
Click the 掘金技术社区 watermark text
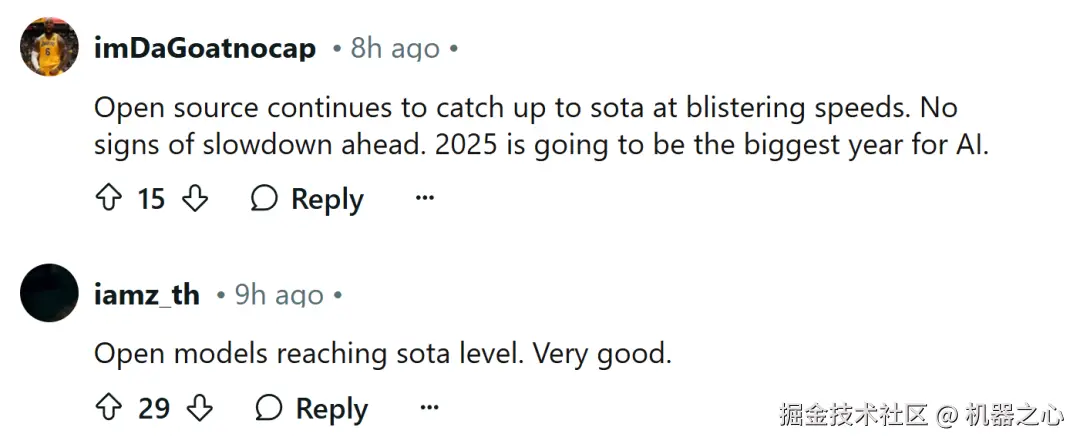pos(854,415)
